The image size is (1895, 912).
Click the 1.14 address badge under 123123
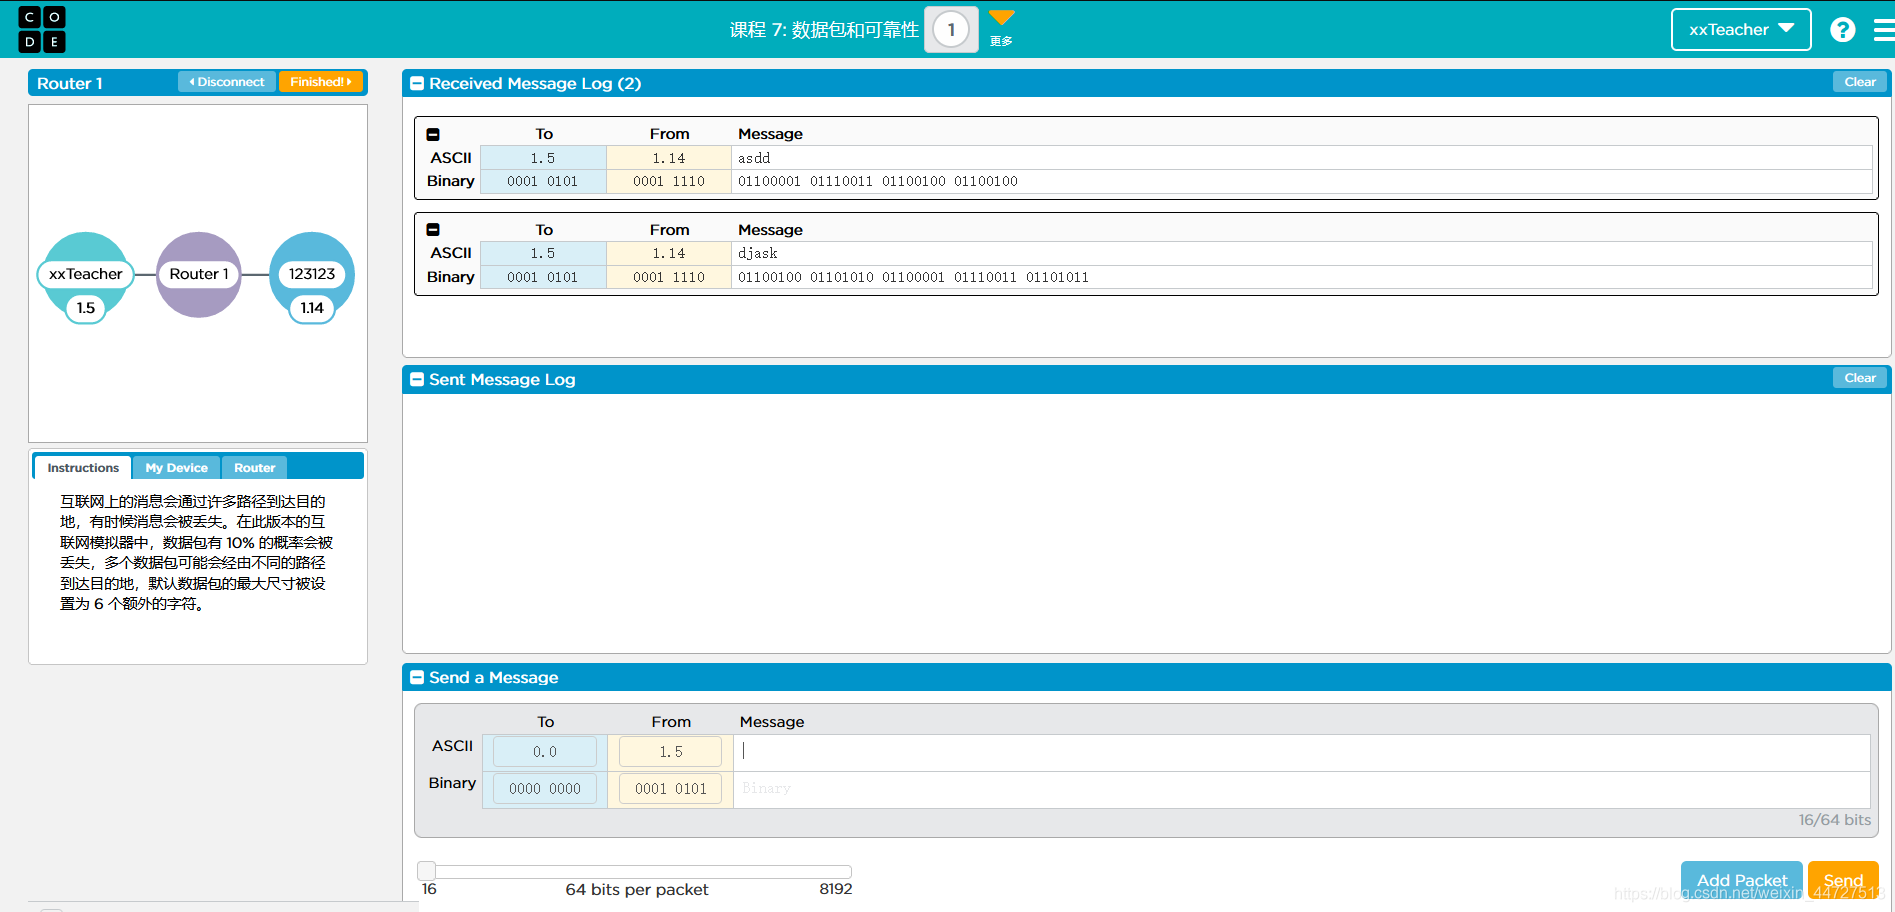tap(312, 308)
